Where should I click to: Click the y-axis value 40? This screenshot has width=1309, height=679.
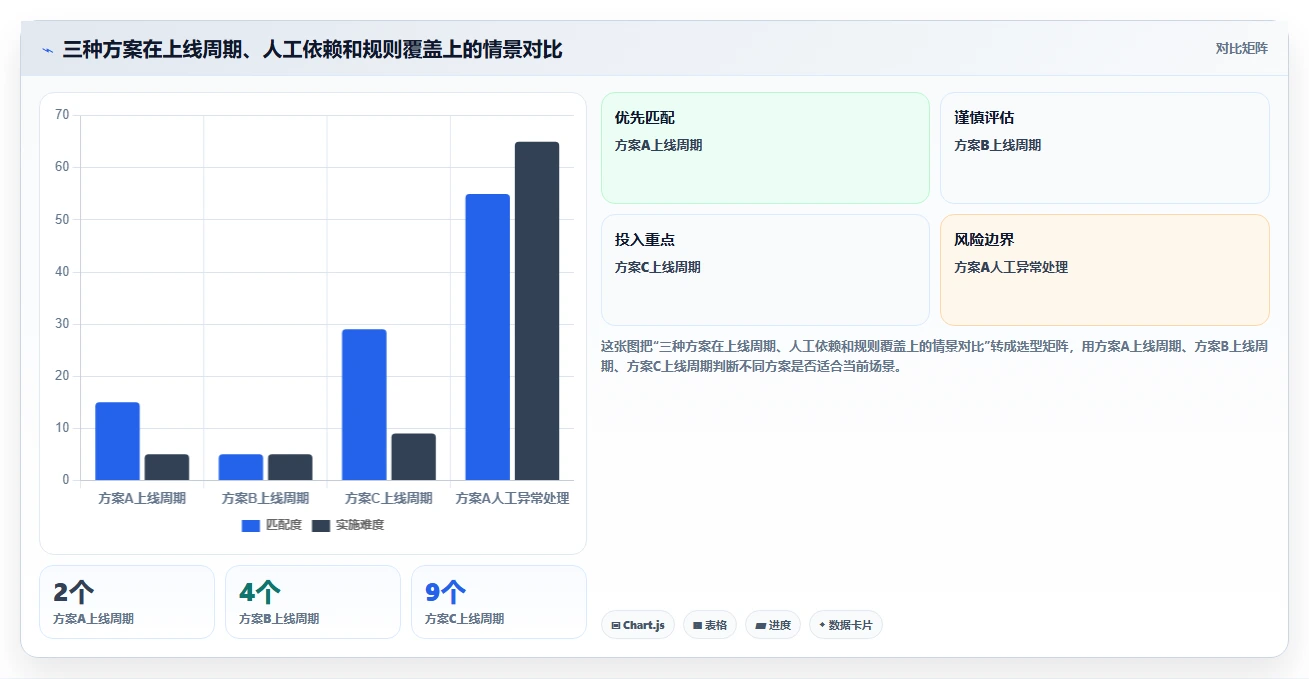pyautogui.click(x=62, y=272)
